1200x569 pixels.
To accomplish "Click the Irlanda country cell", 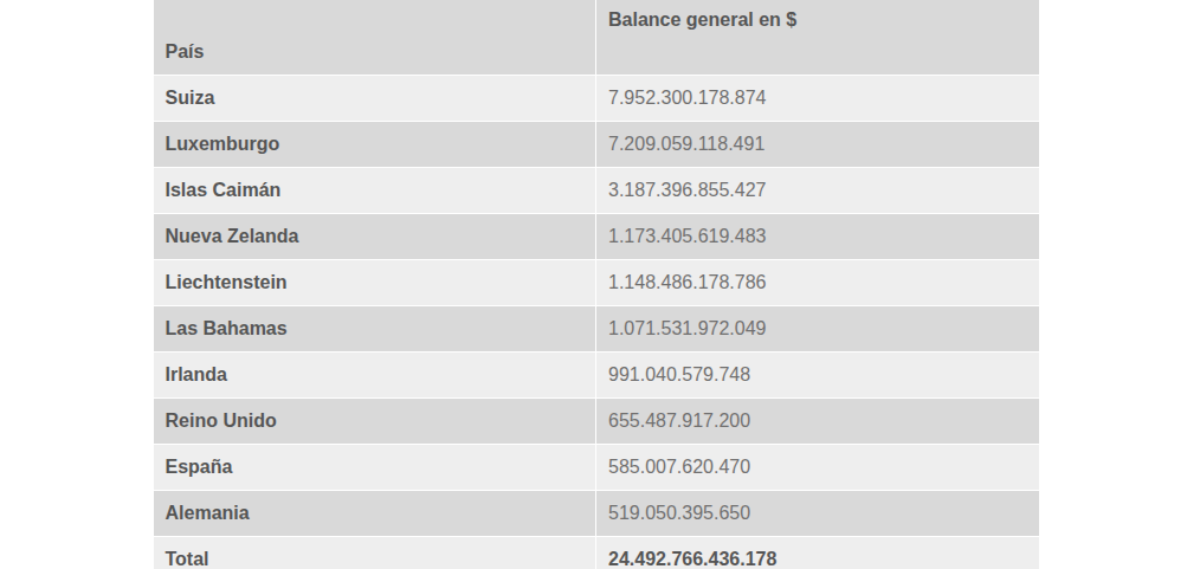I will point(196,374).
